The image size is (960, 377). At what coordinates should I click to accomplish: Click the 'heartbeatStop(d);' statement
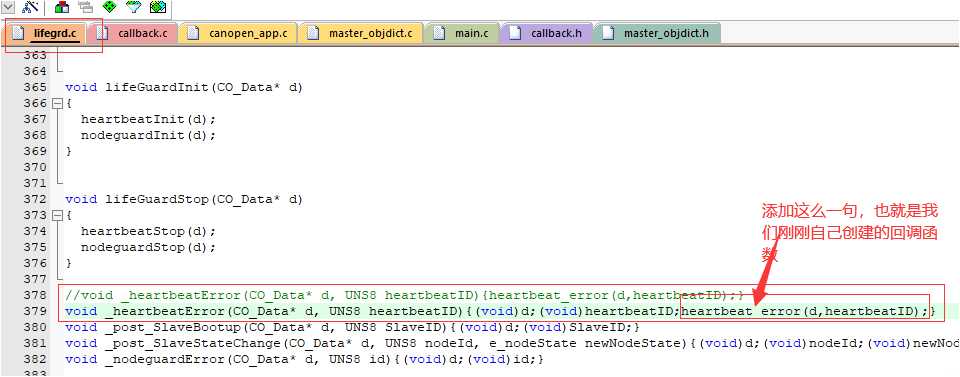click(148, 231)
